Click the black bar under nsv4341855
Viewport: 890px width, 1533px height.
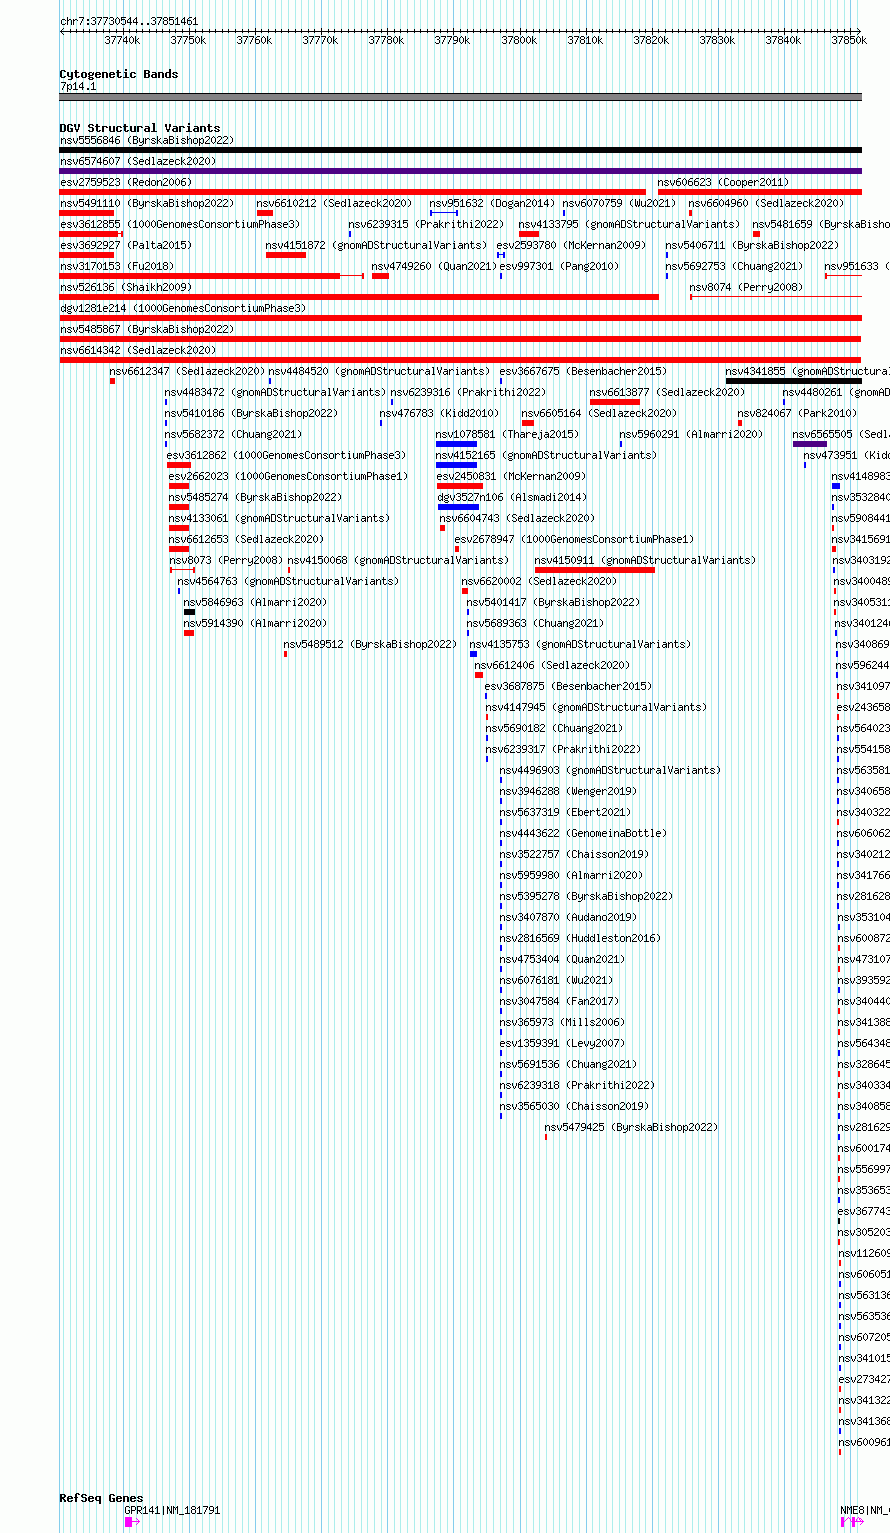793,381
